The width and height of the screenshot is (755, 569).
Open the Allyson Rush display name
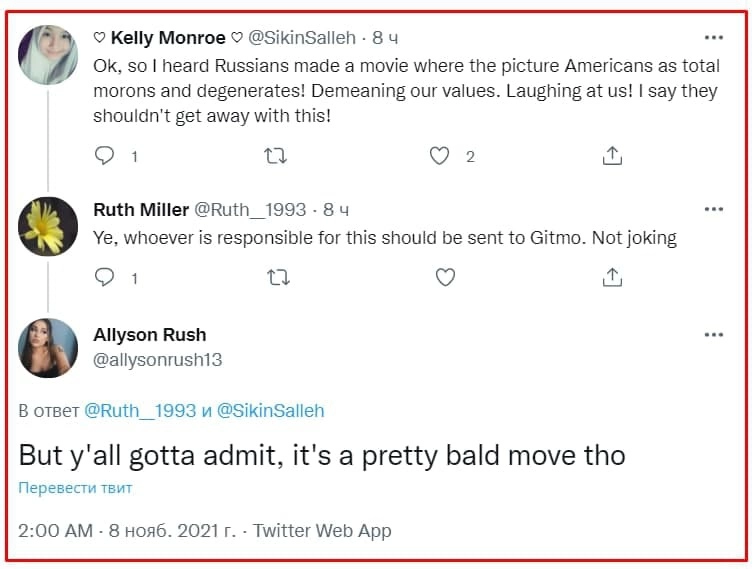[150, 335]
